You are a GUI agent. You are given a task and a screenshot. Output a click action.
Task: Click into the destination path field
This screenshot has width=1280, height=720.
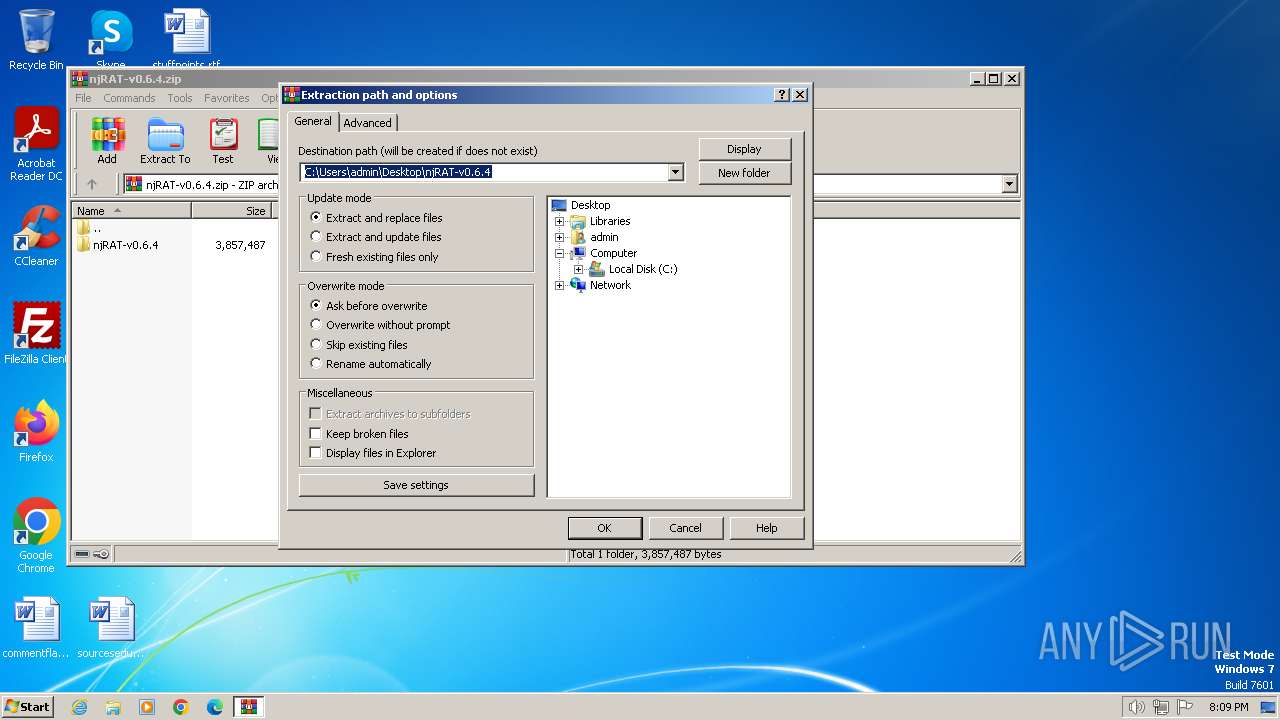(x=484, y=172)
